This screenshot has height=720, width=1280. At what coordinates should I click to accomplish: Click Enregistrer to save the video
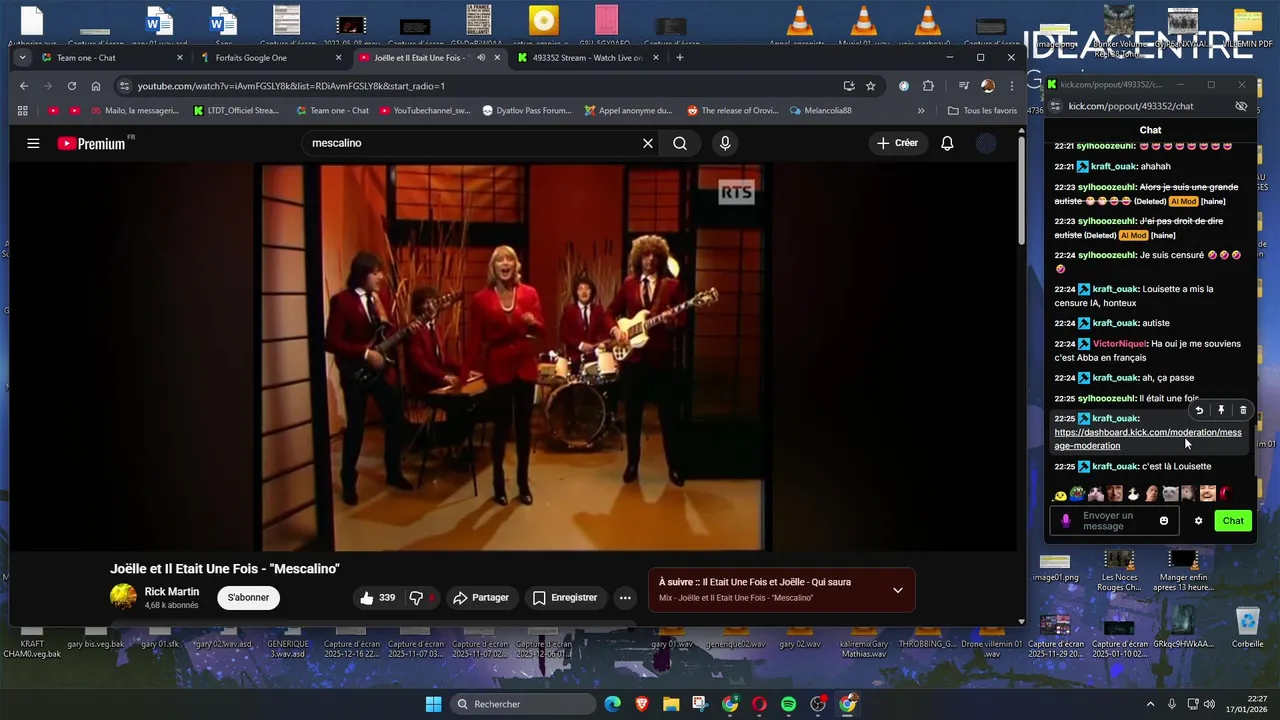coord(565,598)
